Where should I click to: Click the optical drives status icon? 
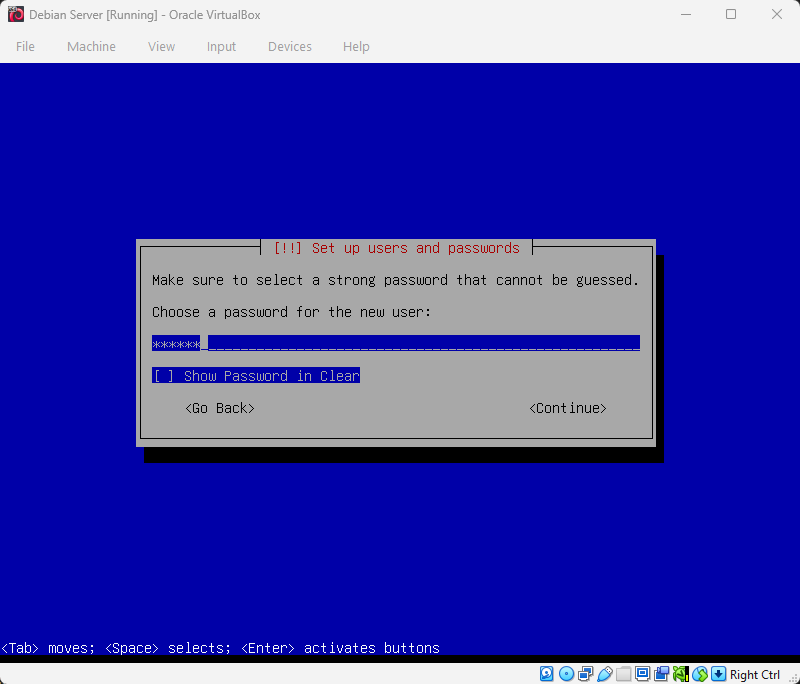point(566,674)
